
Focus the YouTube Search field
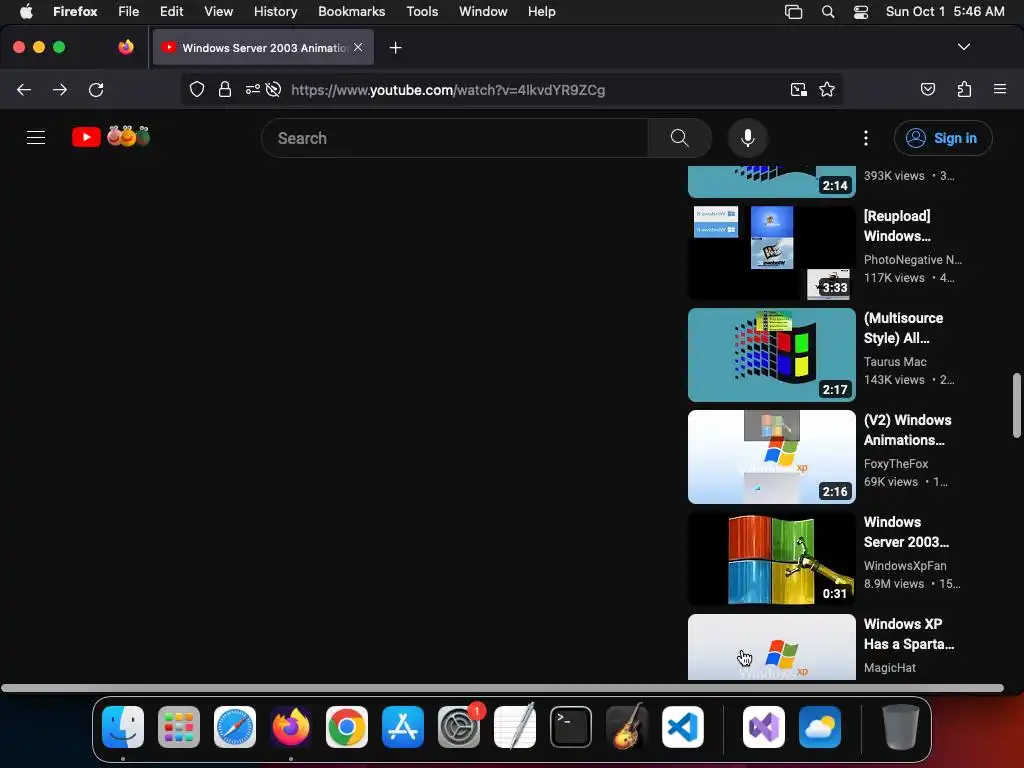[455, 138]
